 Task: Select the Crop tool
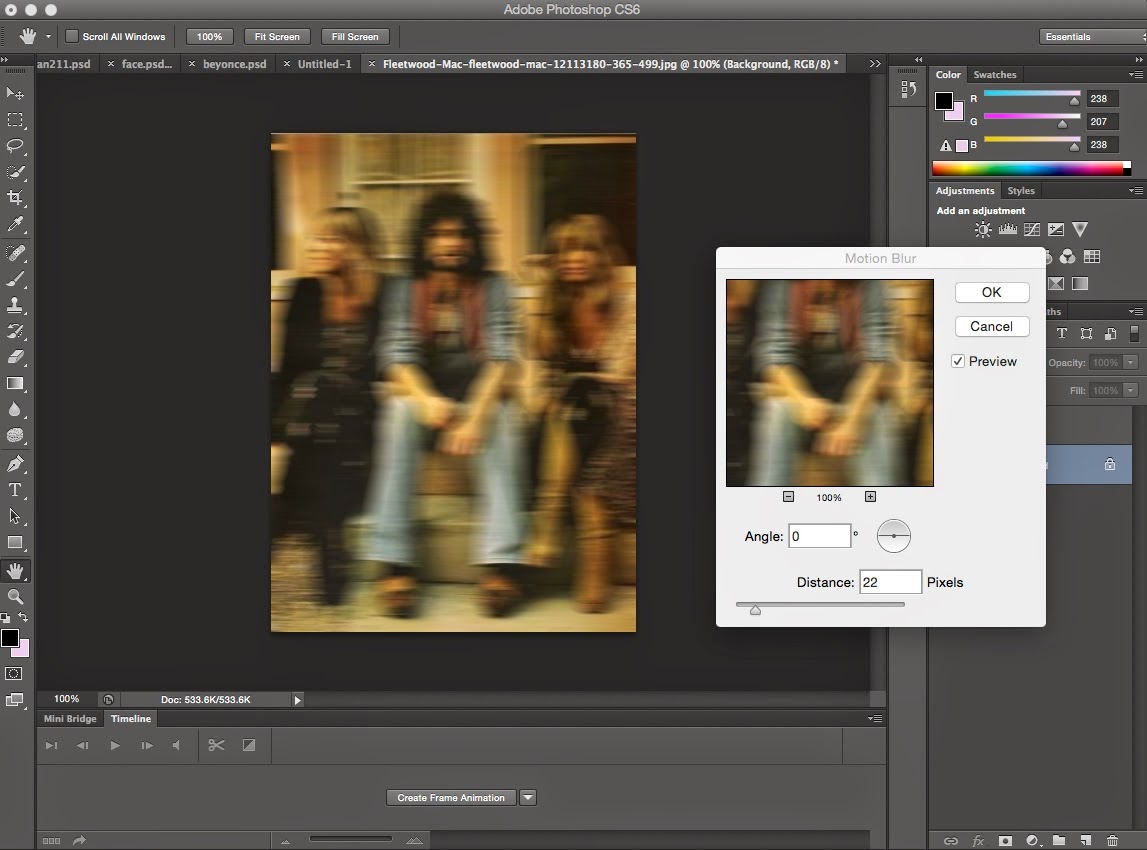coord(15,198)
